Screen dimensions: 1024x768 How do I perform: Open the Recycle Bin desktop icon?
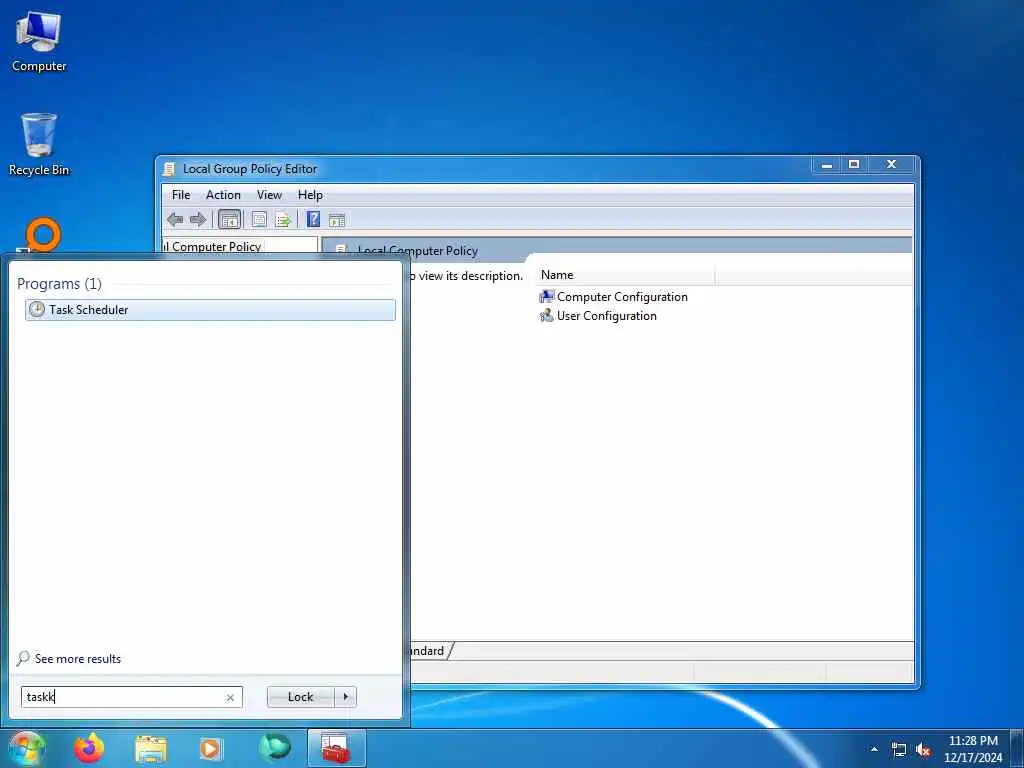[39, 144]
